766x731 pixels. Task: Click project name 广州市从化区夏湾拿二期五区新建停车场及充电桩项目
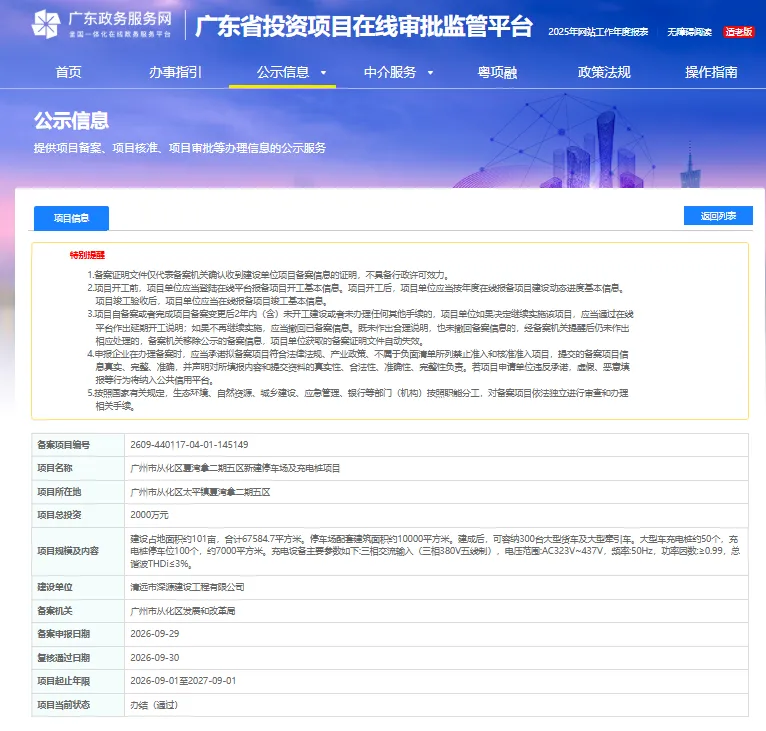pos(235,468)
